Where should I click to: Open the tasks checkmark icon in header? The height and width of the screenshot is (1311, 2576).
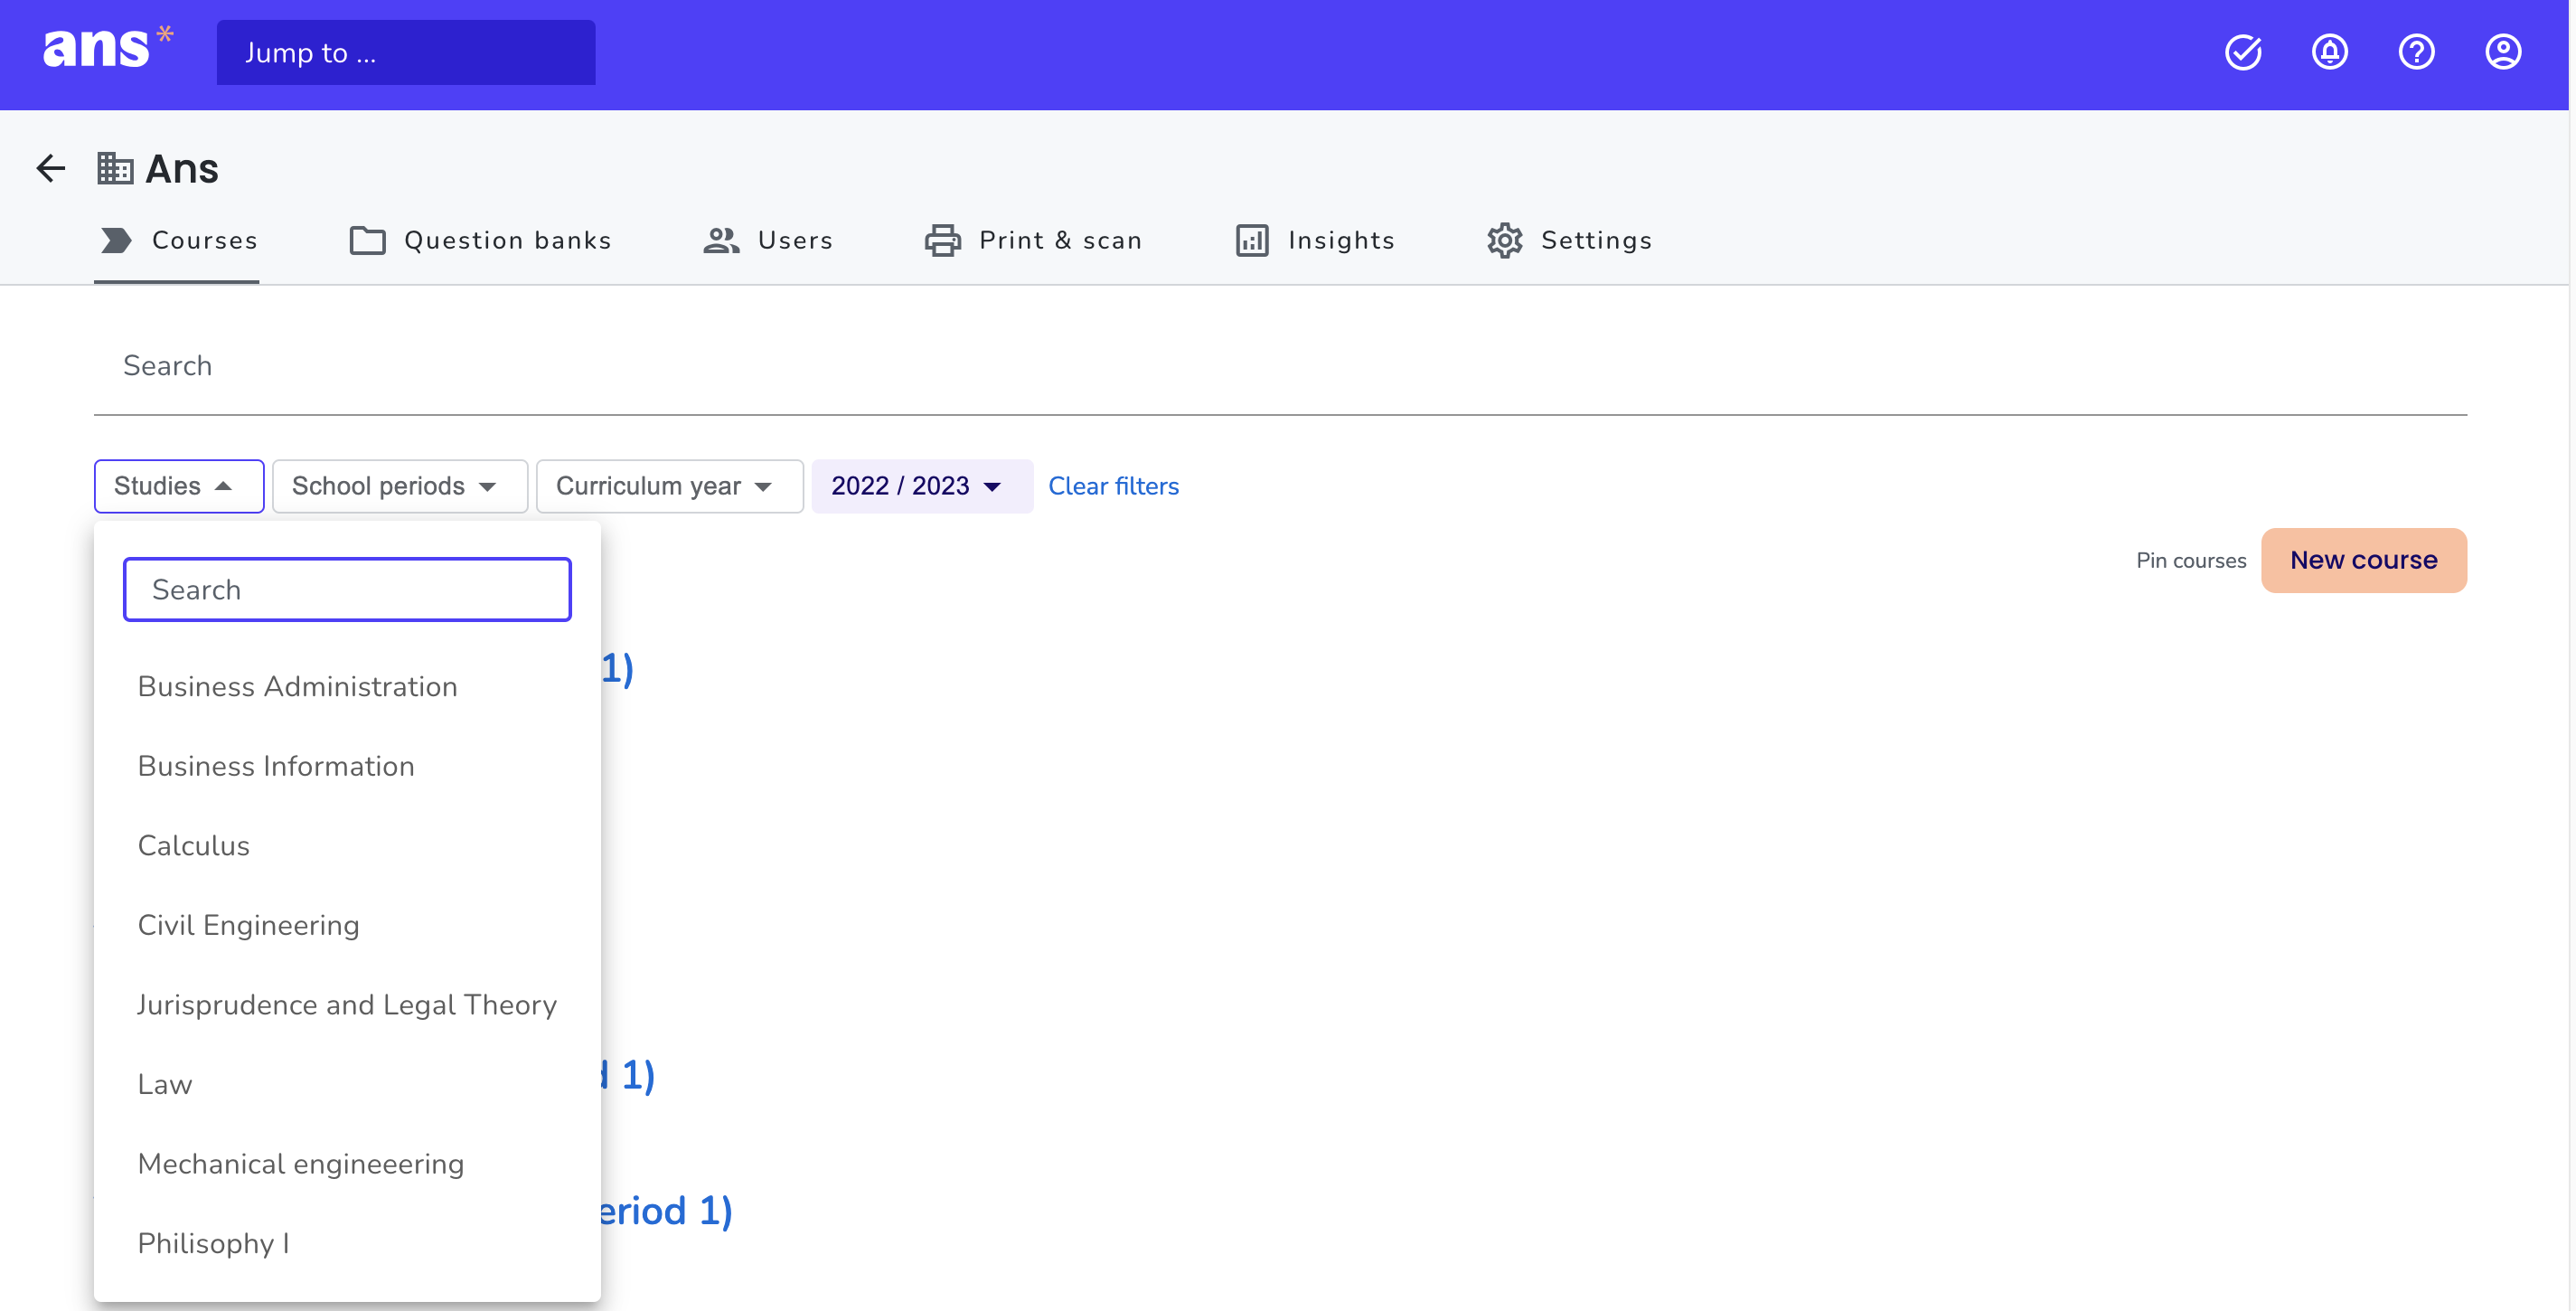(2243, 52)
